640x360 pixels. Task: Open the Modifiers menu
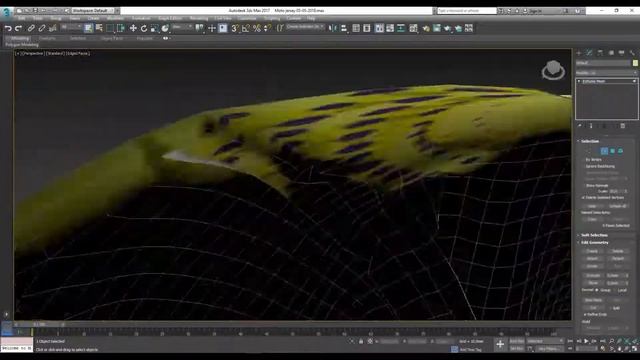(115, 18)
